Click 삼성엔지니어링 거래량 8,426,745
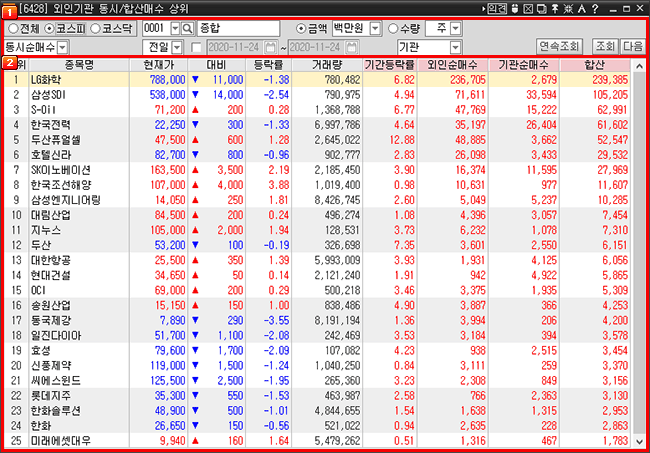The width and height of the screenshot is (650, 453). click(x=337, y=200)
